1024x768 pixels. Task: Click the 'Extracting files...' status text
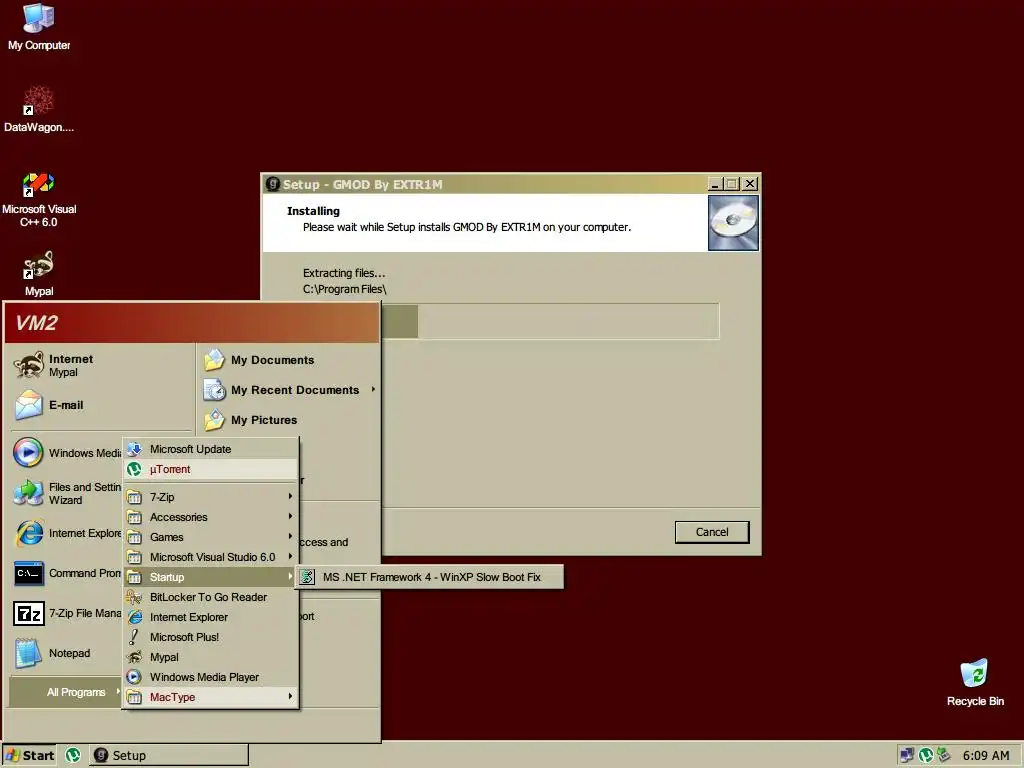344,273
